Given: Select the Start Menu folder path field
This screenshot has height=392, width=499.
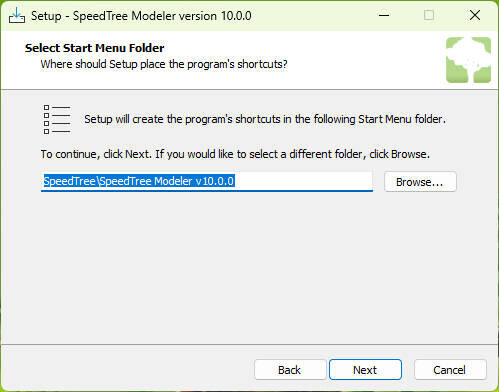Looking at the screenshot, I should pyautogui.click(x=207, y=181).
